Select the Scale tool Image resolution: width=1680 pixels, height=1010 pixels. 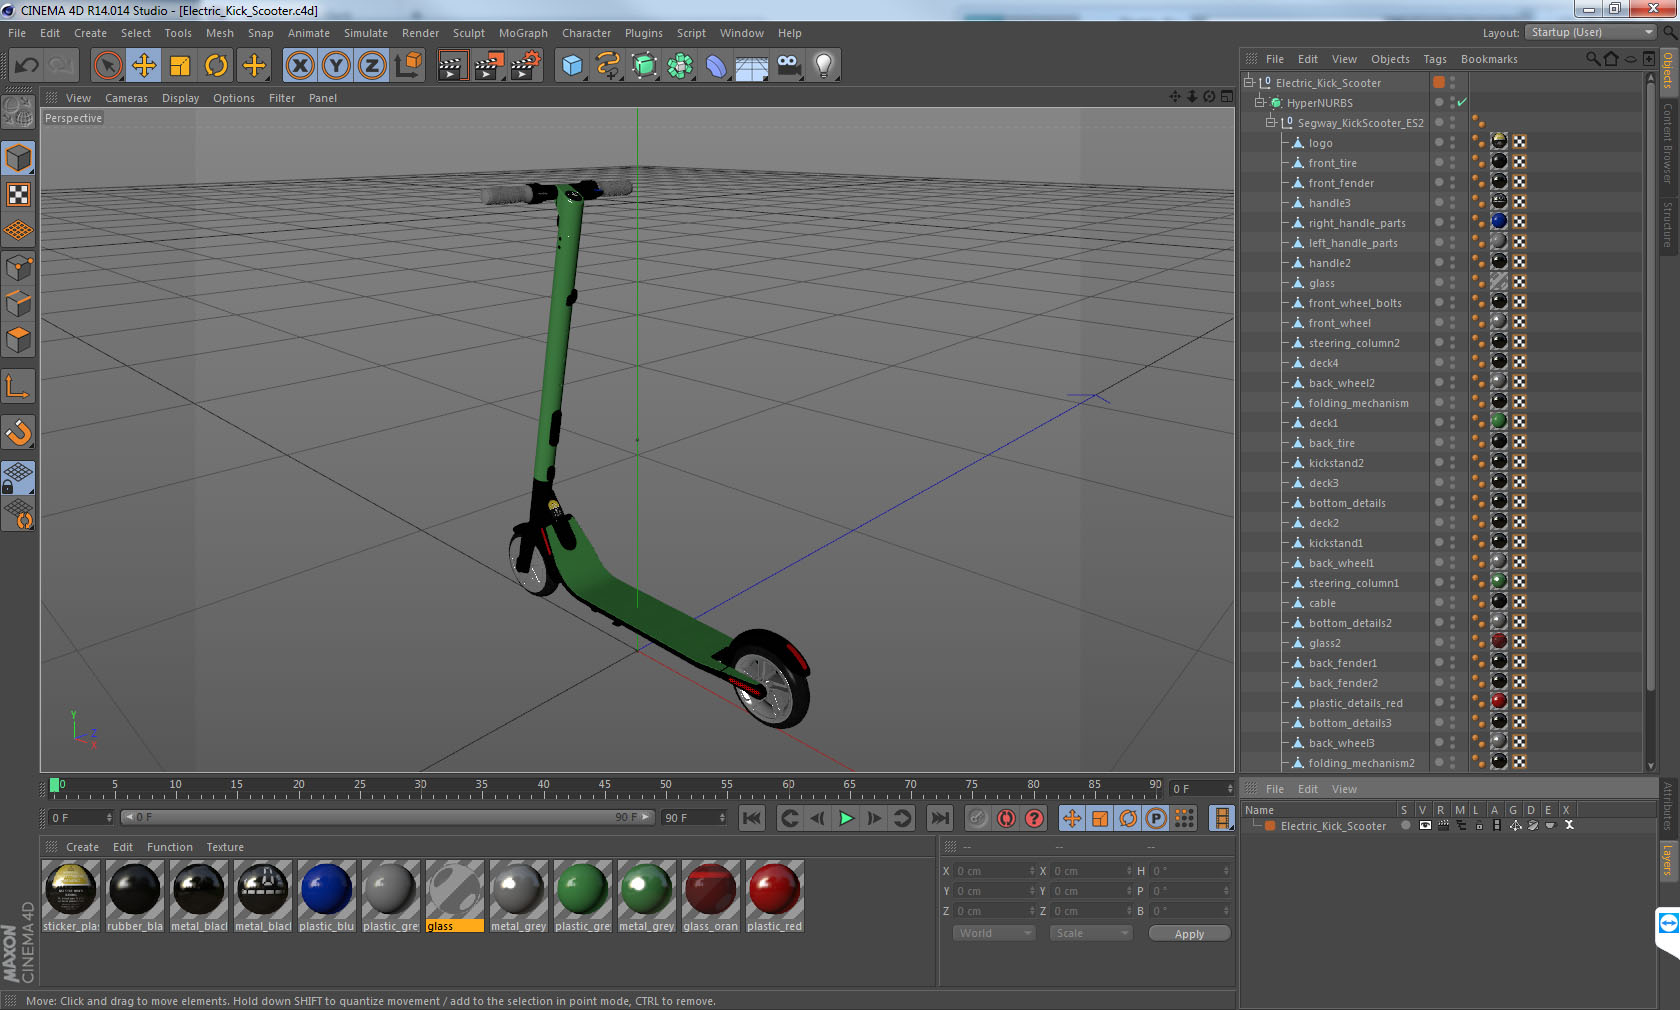(x=180, y=66)
